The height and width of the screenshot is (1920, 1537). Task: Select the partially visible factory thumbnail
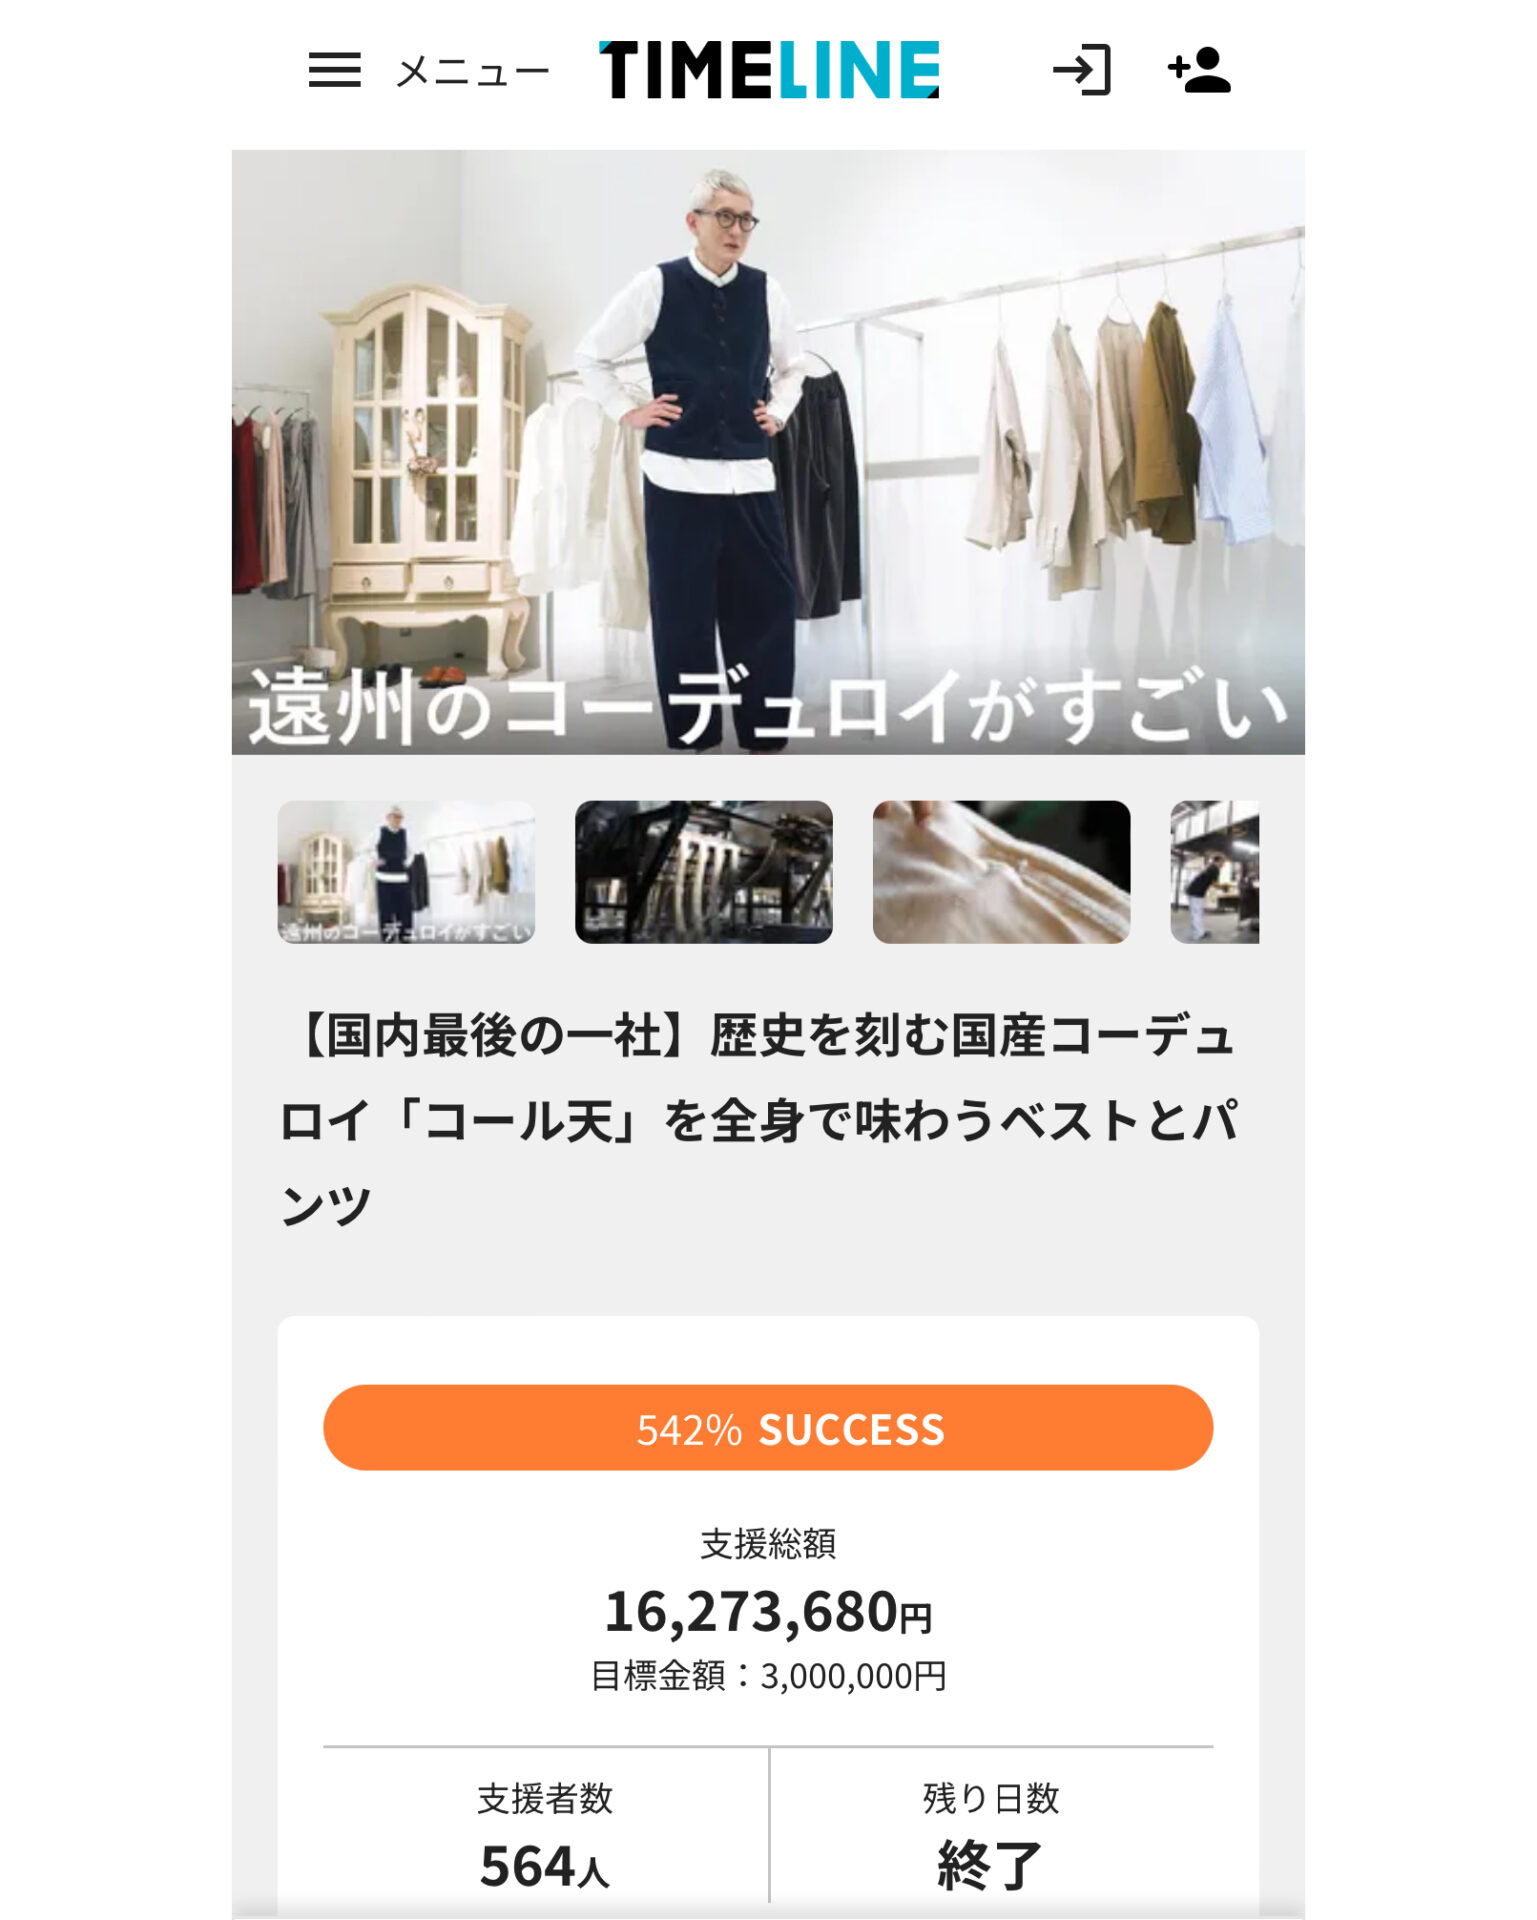click(1214, 872)
